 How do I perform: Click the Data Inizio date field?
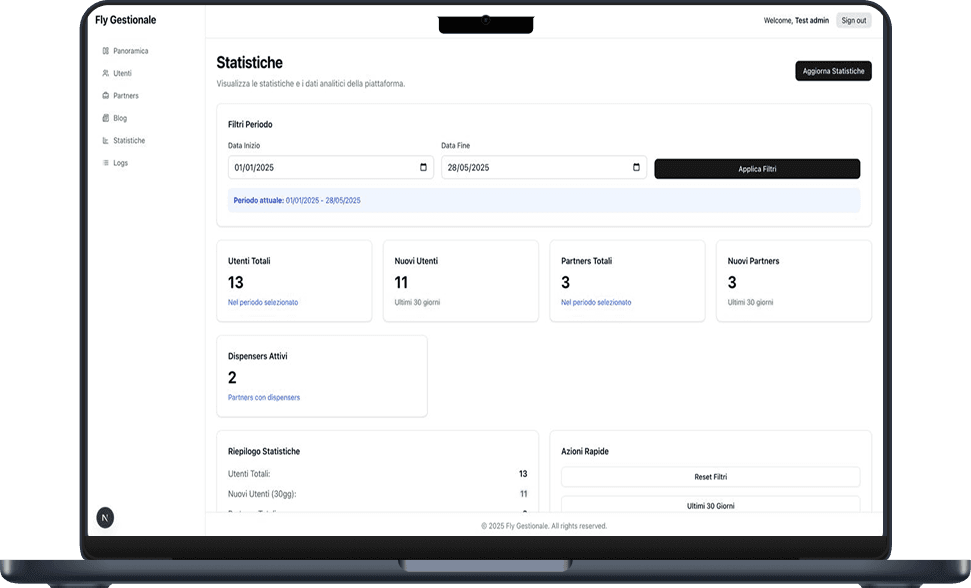pyautogui.click(x=320, y=168)
